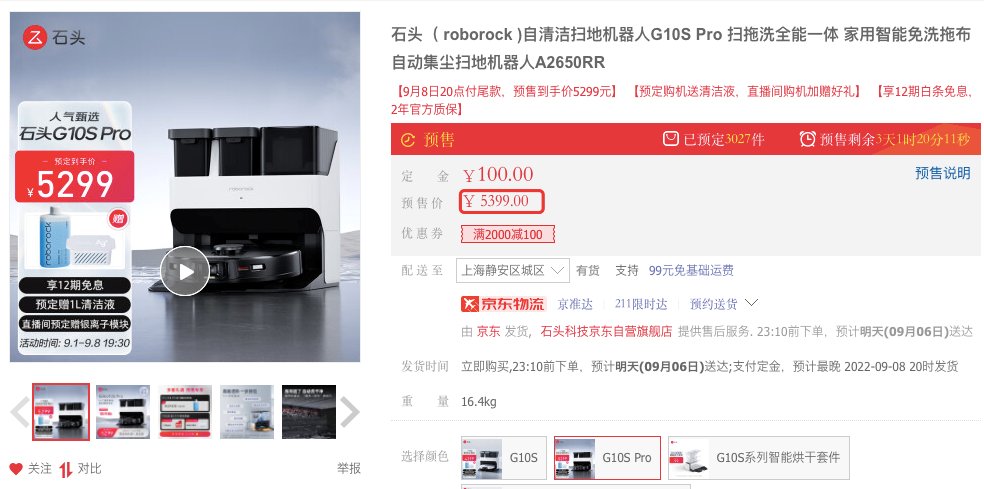Screen dimensions: 984x489
Task: Play the product video on main image
Action: (184, 271)
